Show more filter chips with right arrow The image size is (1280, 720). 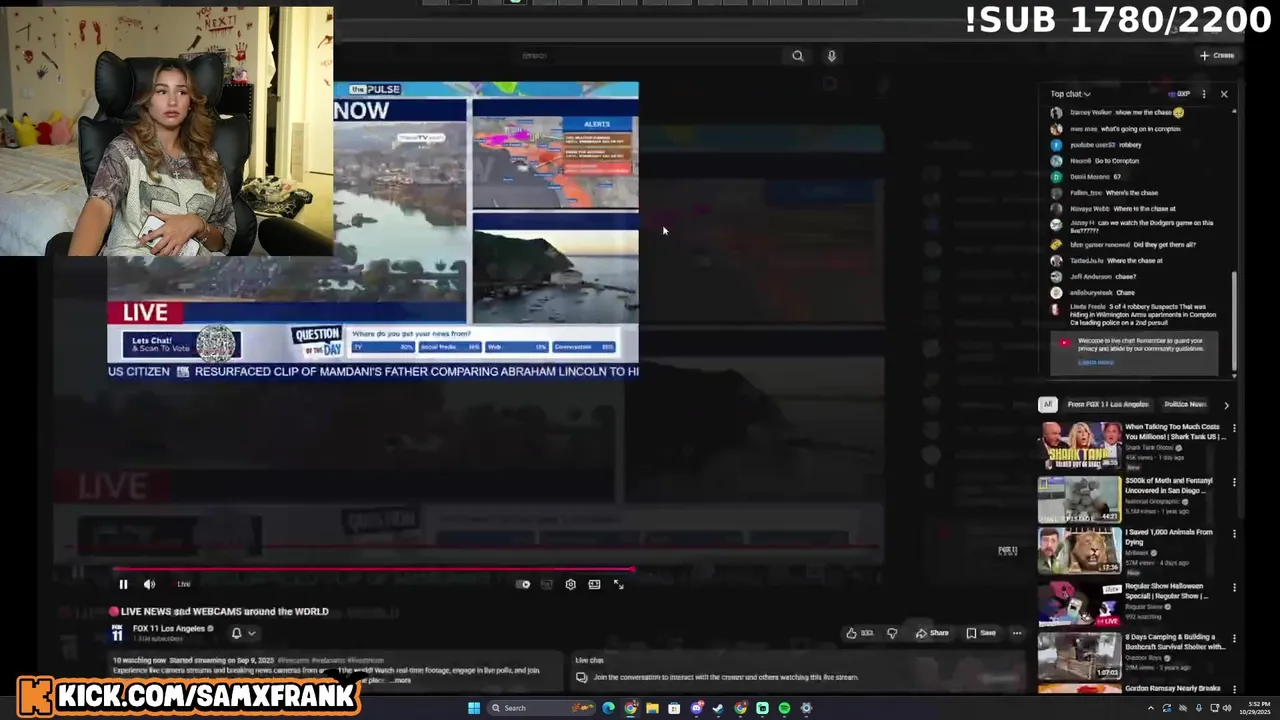pyautogui.click(x=1226, y=405)
